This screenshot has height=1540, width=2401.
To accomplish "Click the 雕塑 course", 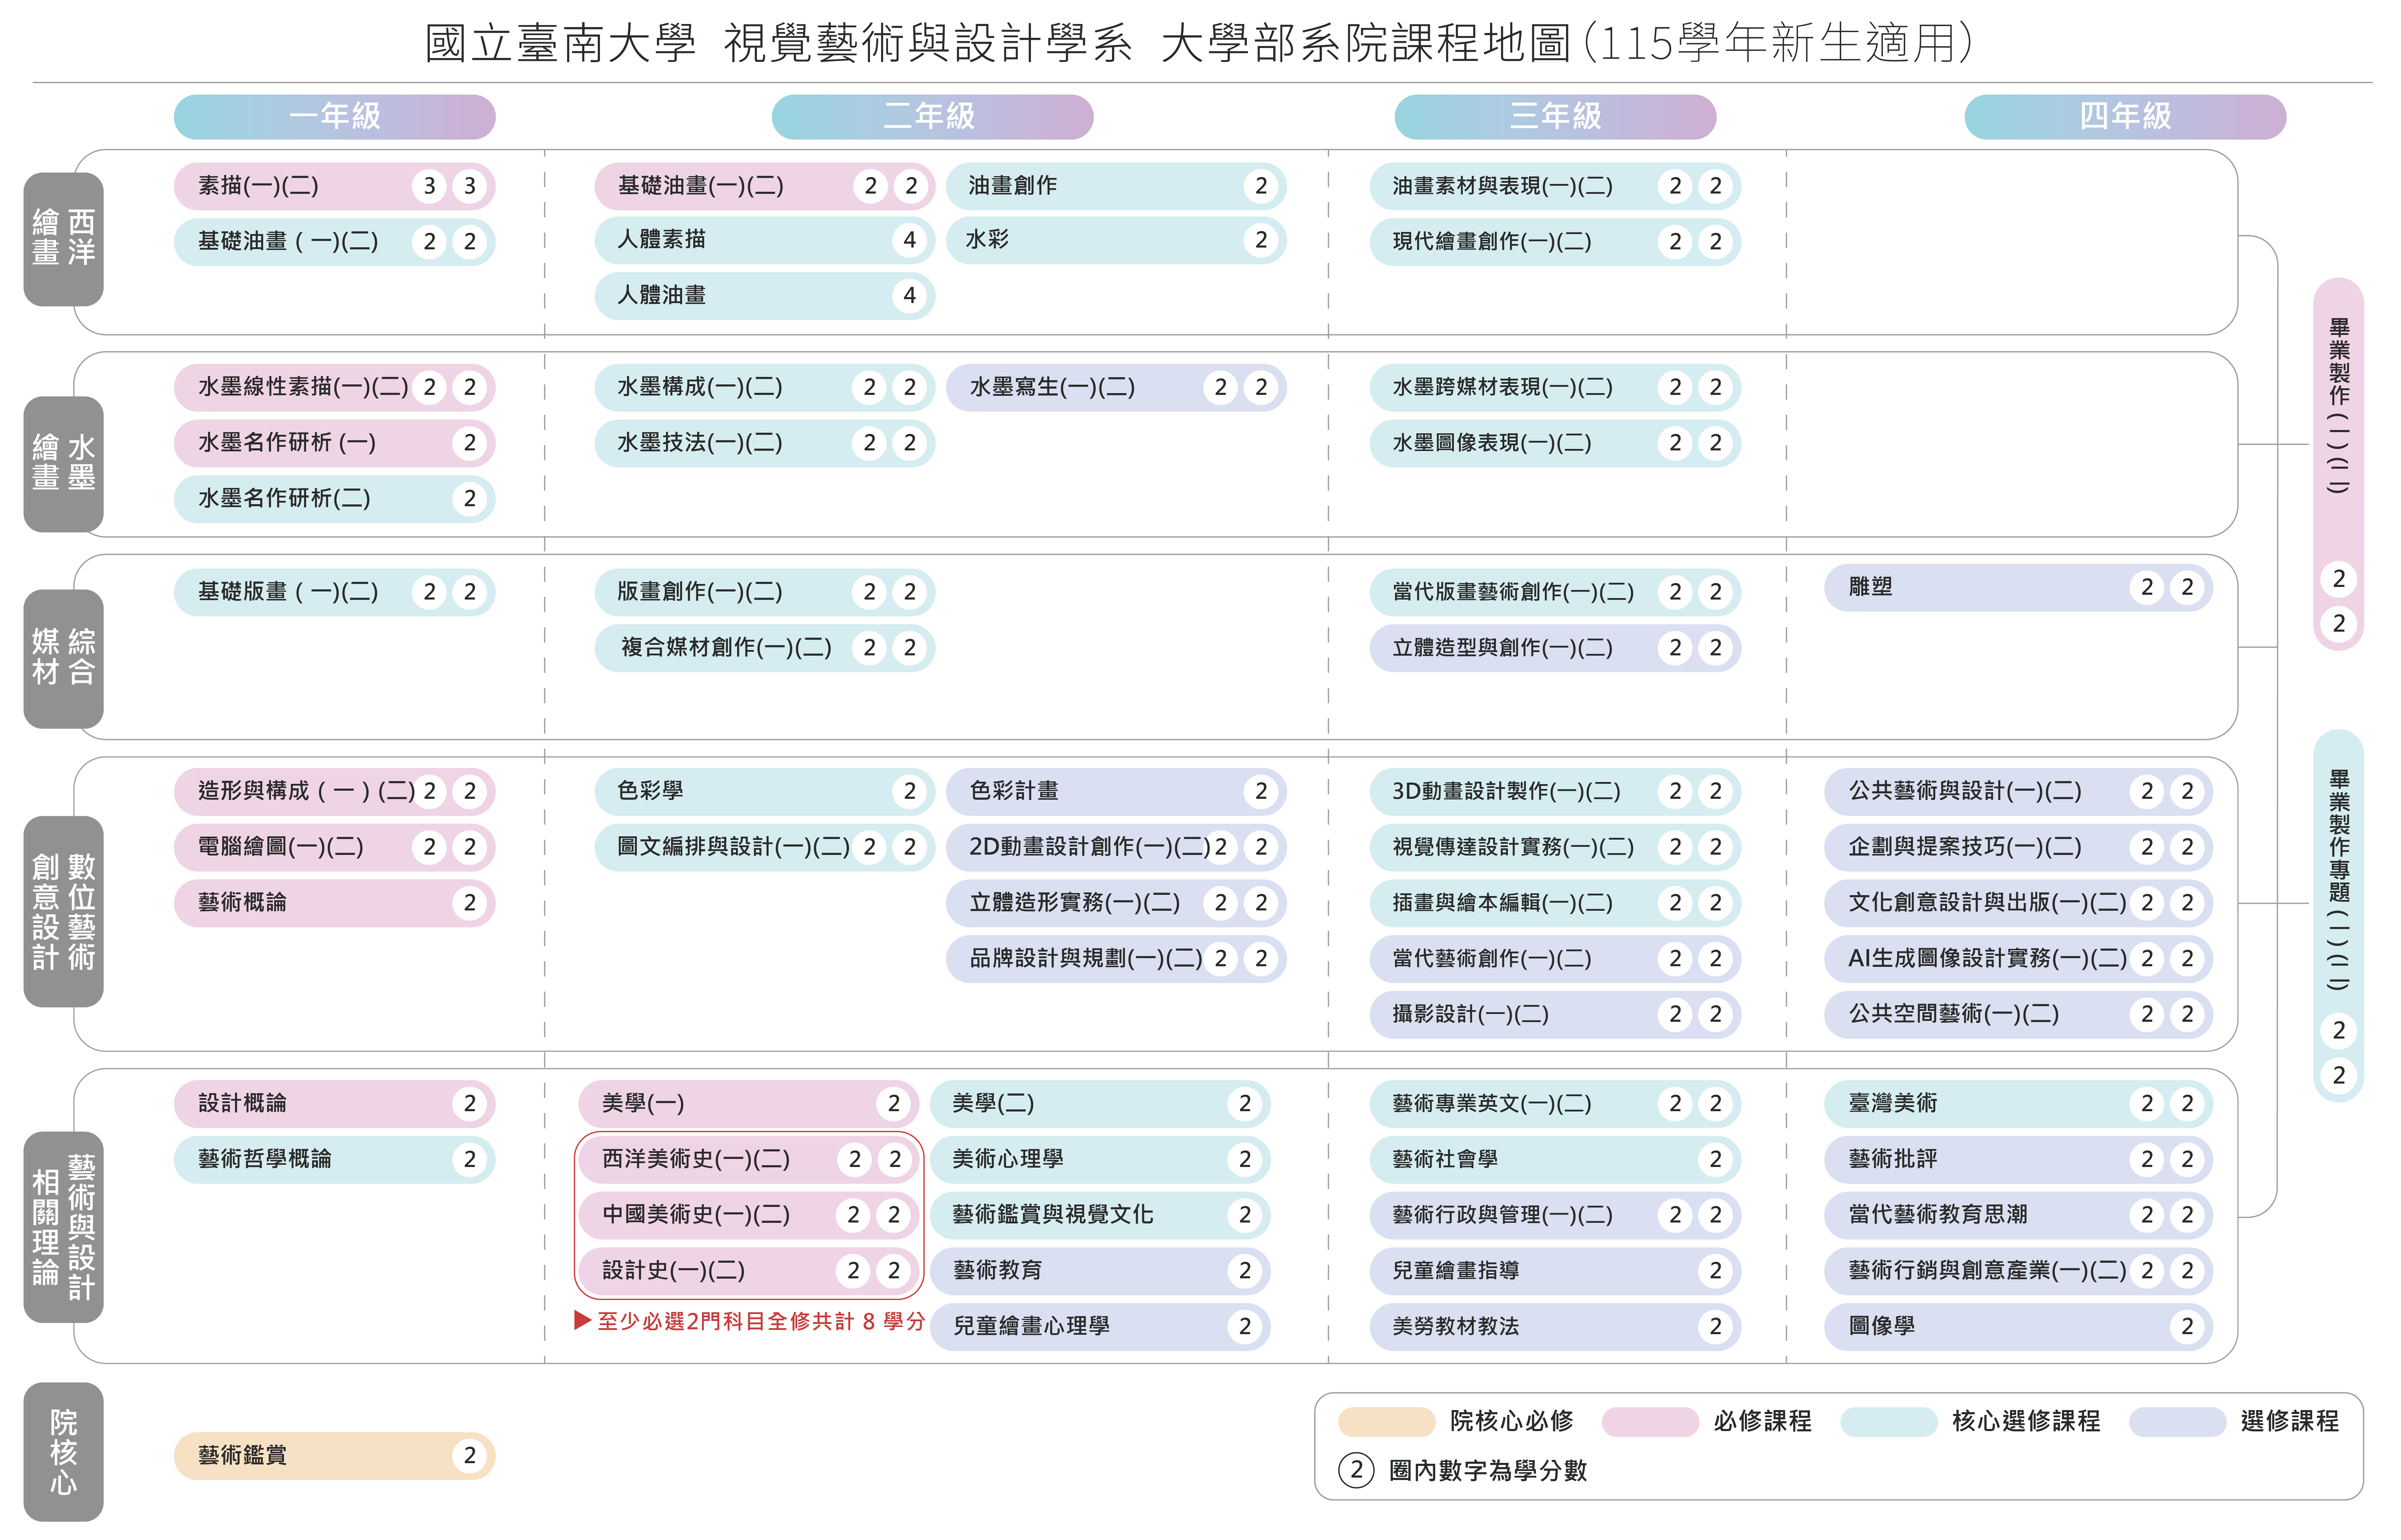I will [2018, 588].
